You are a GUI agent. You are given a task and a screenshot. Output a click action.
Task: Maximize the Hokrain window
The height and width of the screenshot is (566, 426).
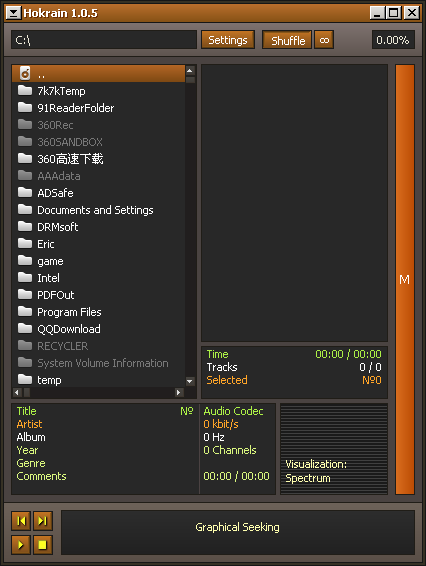(x=394, y=13)
